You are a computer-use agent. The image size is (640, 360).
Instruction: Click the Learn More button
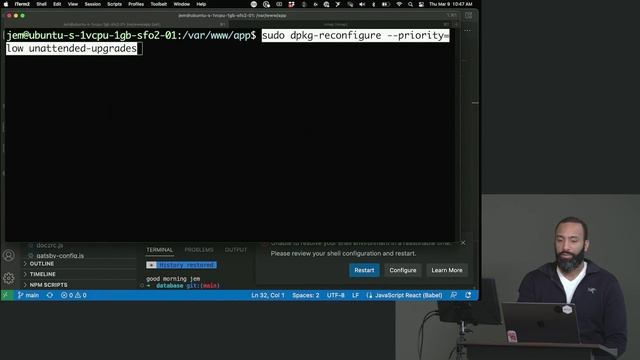tap(447, 270)
